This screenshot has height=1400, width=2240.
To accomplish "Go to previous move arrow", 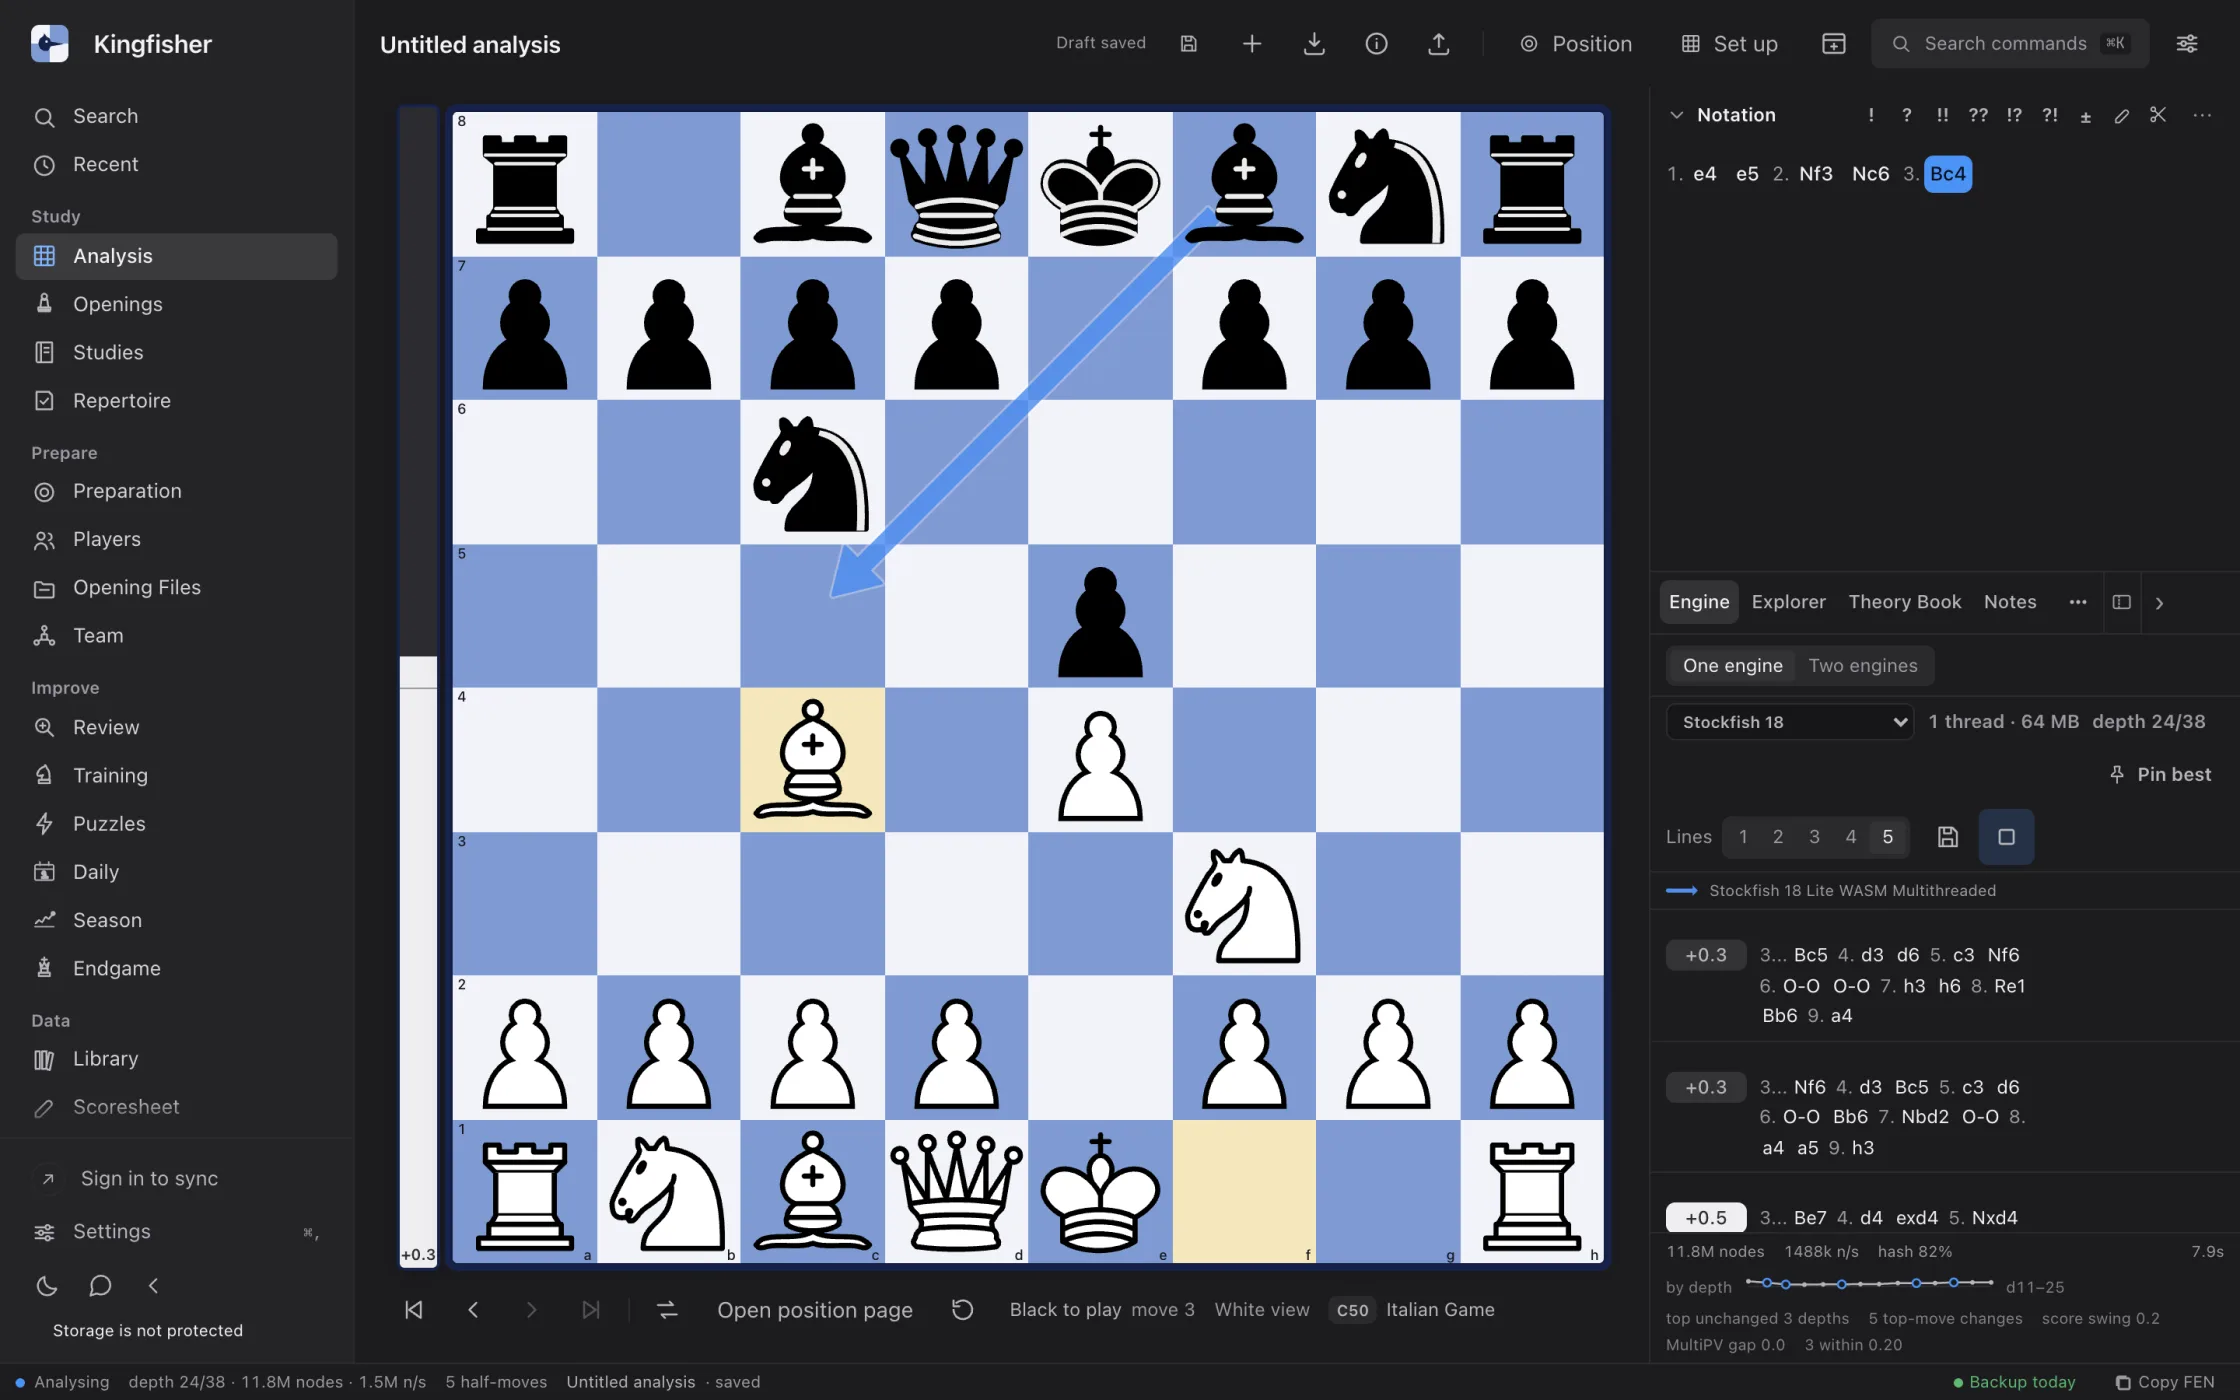I will 473,1310.
